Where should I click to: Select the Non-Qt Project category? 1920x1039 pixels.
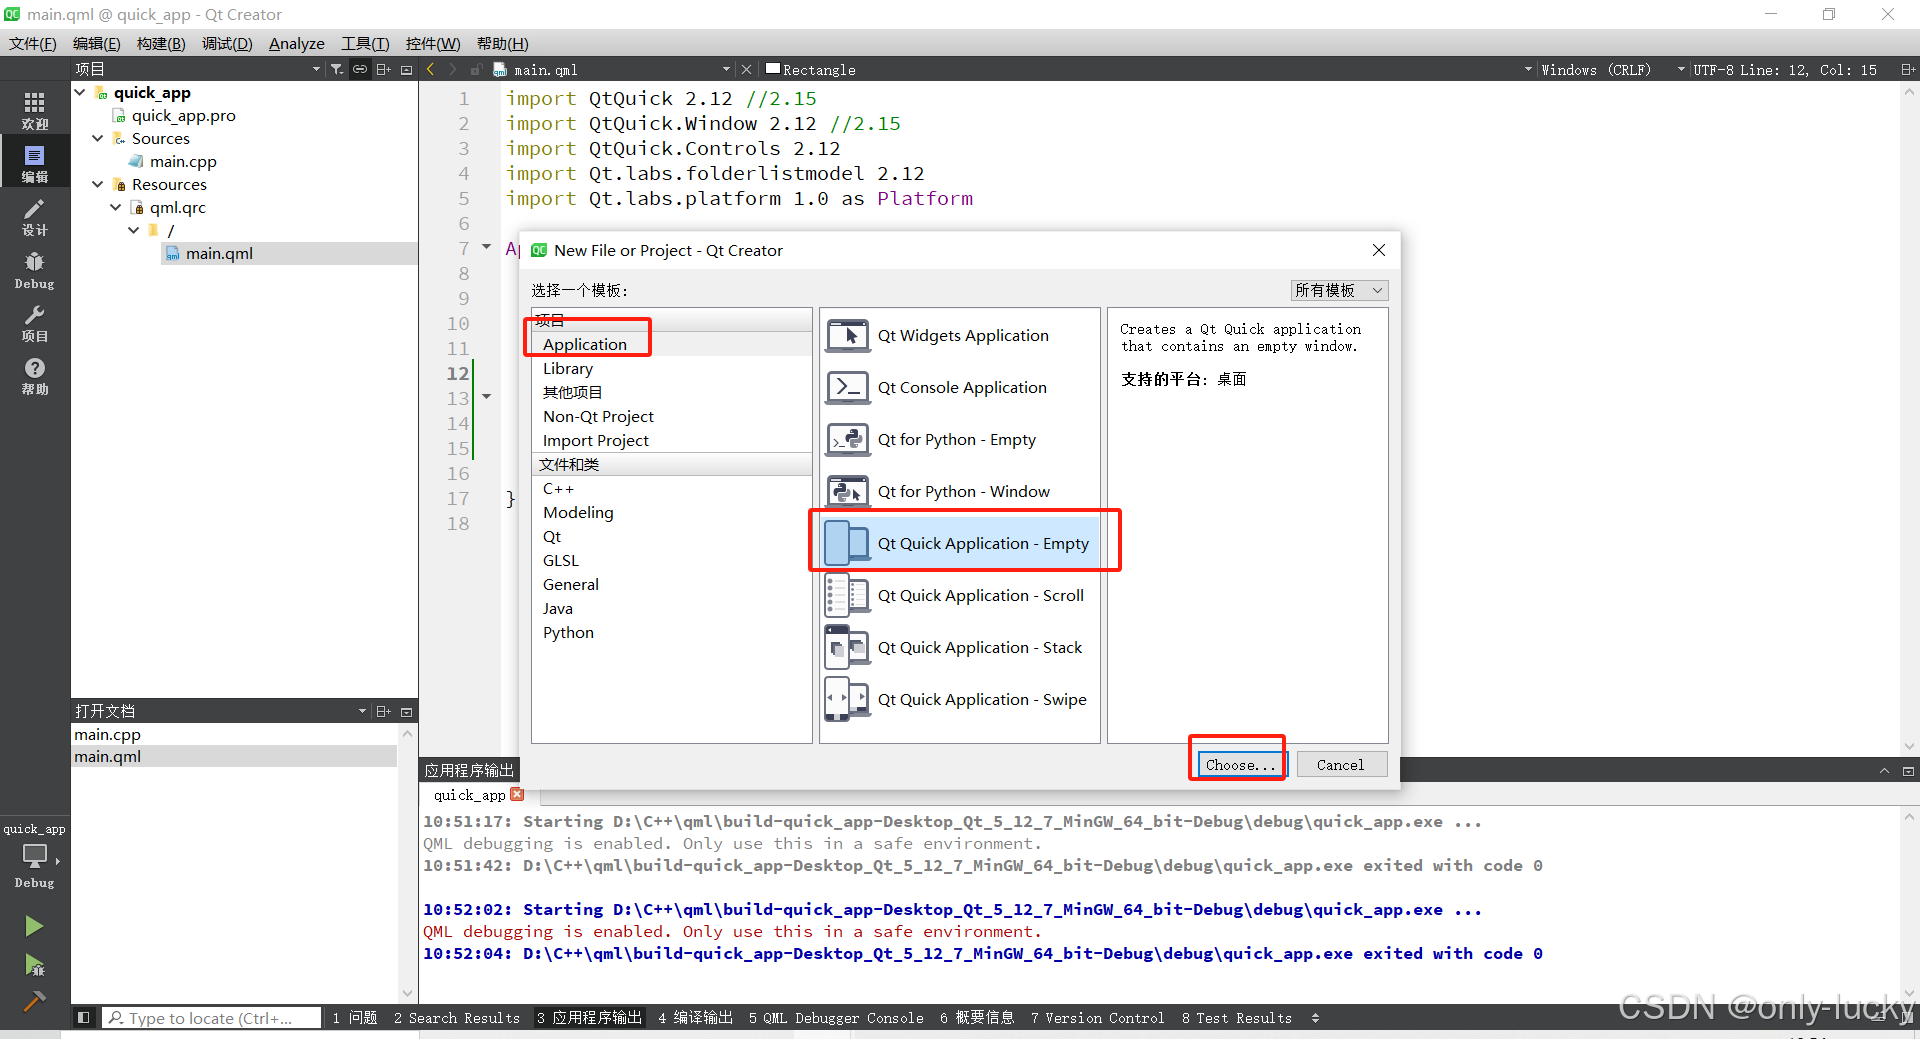coord(671,416)
